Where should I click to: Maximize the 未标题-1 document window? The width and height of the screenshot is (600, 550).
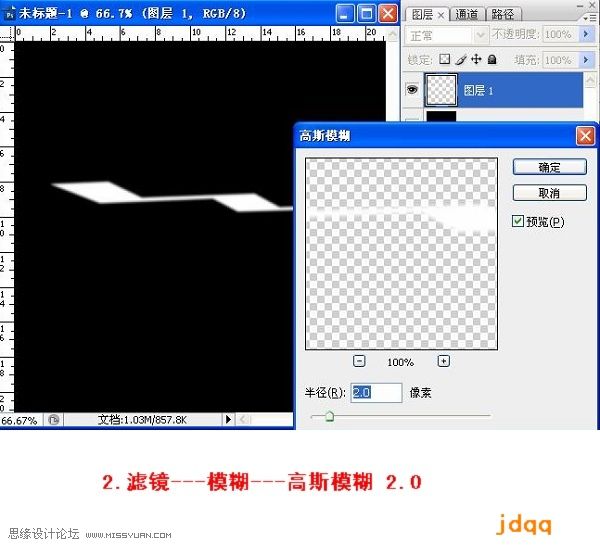pyautogui.click(x=366, y=14)
